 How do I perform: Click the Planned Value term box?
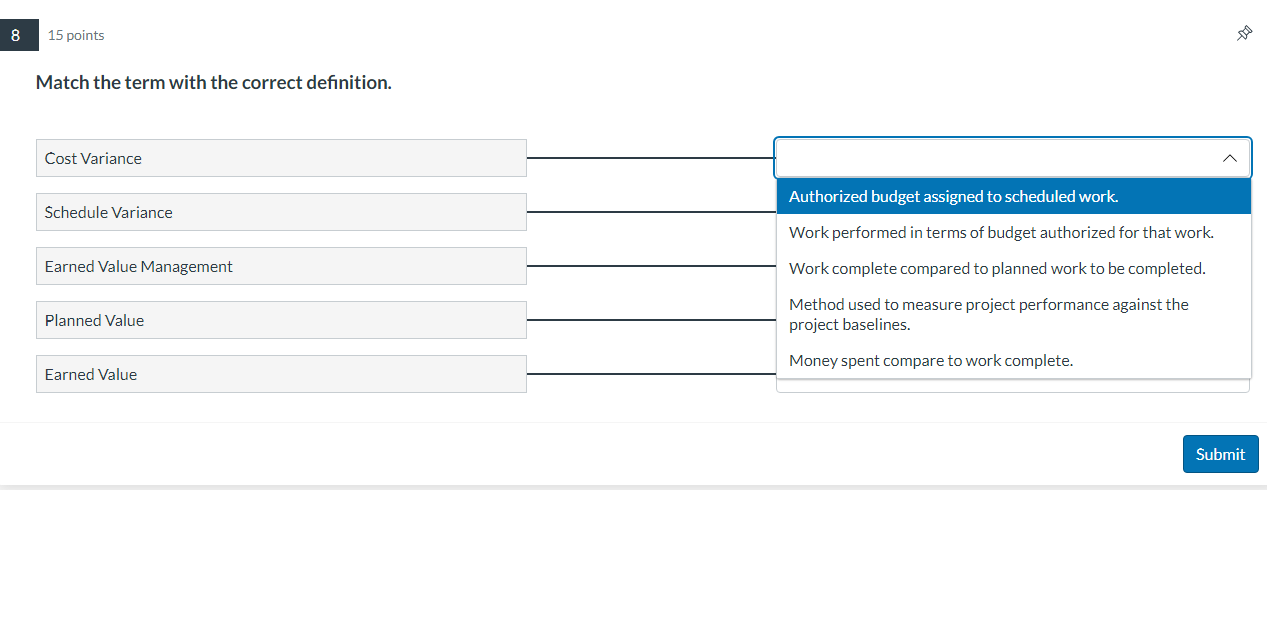pos(281,320)
